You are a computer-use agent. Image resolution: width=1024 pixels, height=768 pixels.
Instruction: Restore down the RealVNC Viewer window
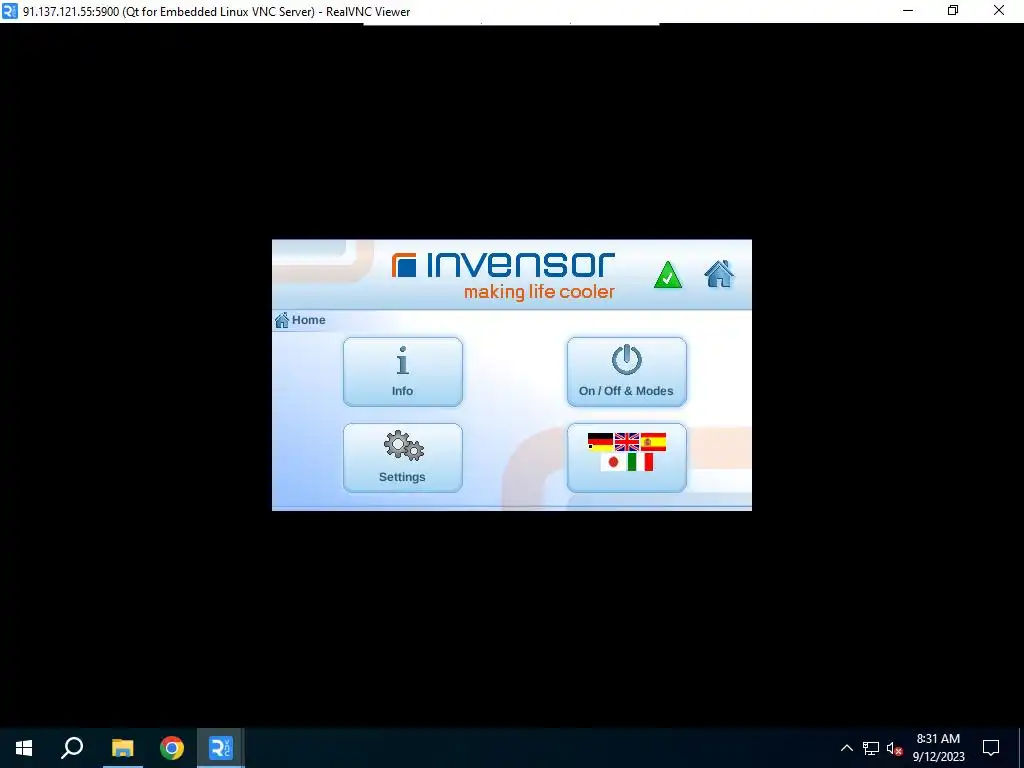coord(953,10)
